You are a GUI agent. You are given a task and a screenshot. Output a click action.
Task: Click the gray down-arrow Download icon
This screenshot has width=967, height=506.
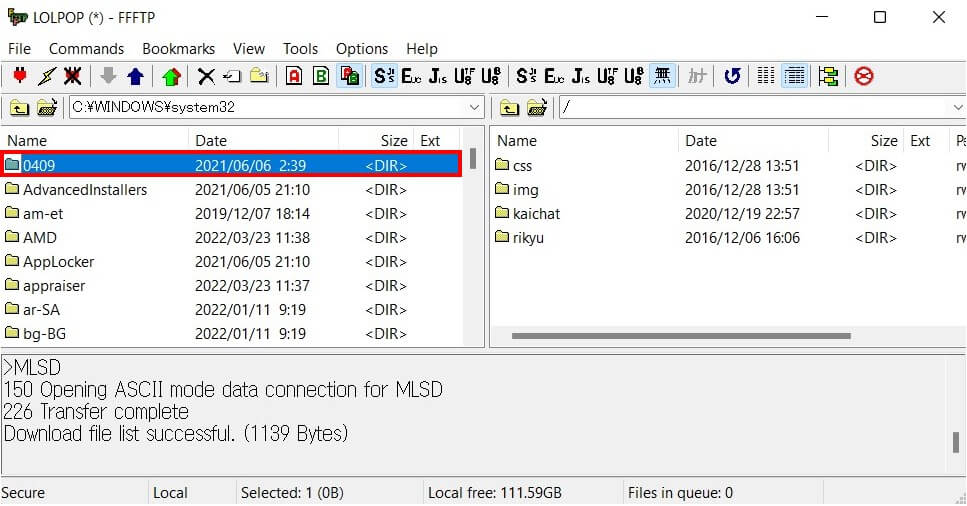pyautogui.click(x=108, y=76)
